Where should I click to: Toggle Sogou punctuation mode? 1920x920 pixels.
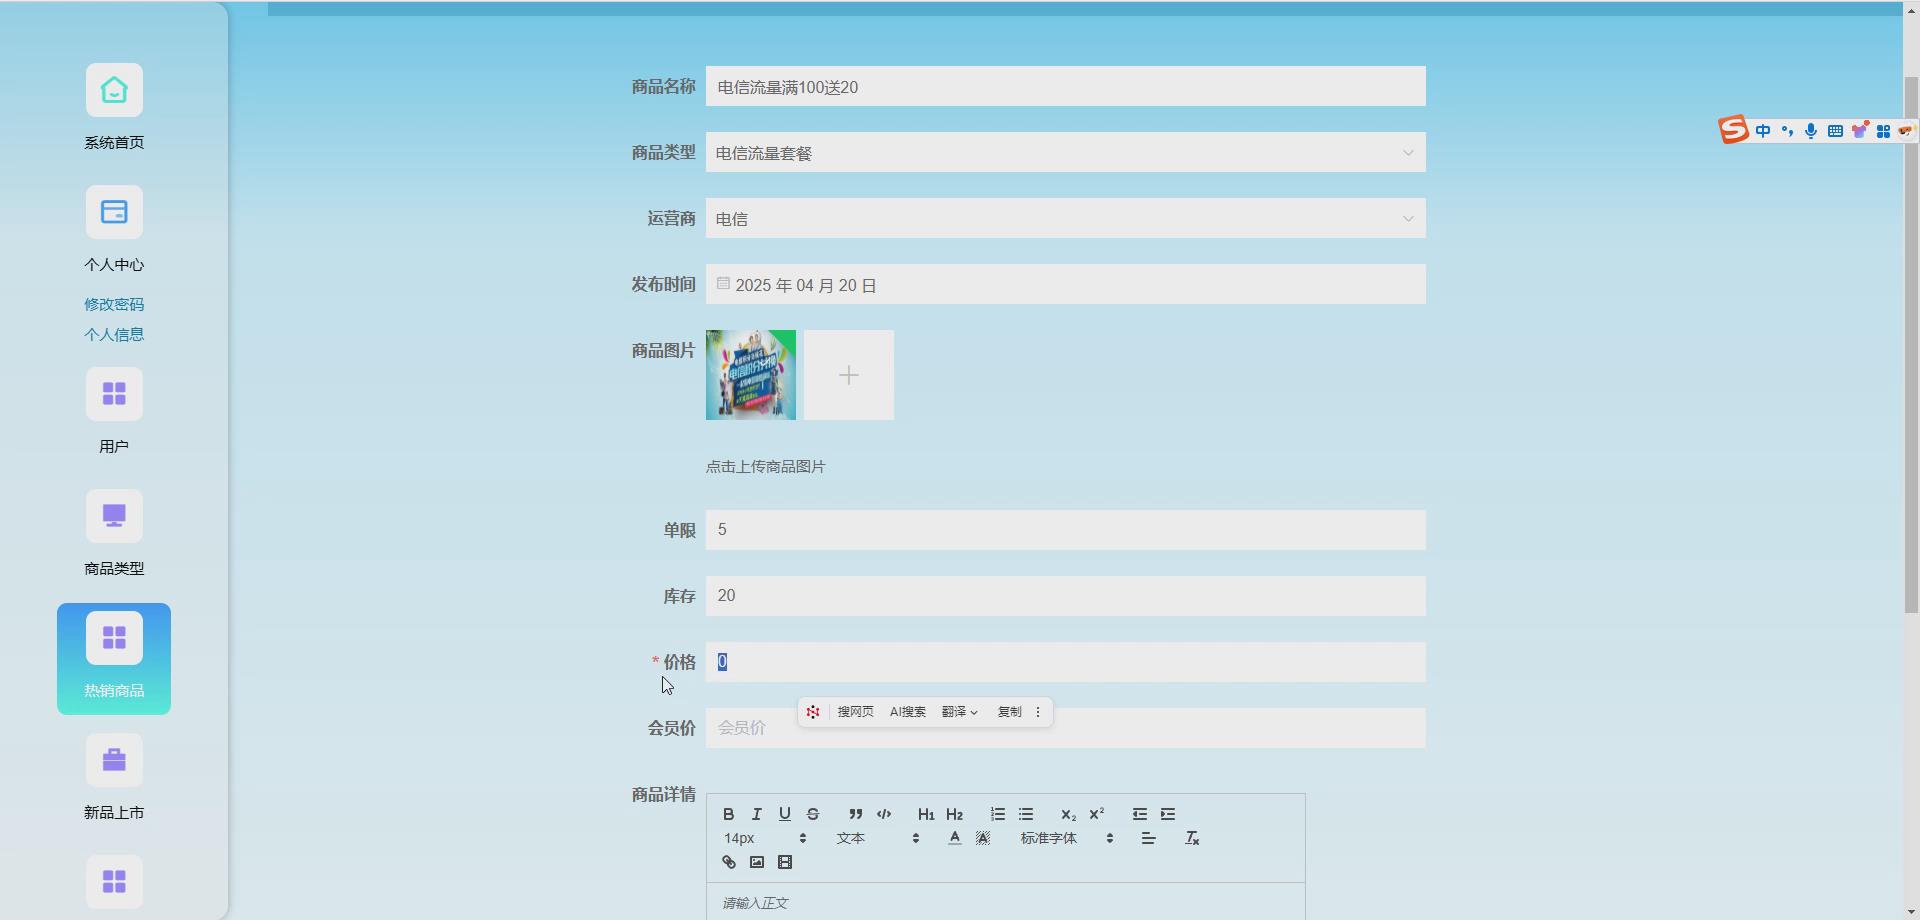tap(1787, 131)
